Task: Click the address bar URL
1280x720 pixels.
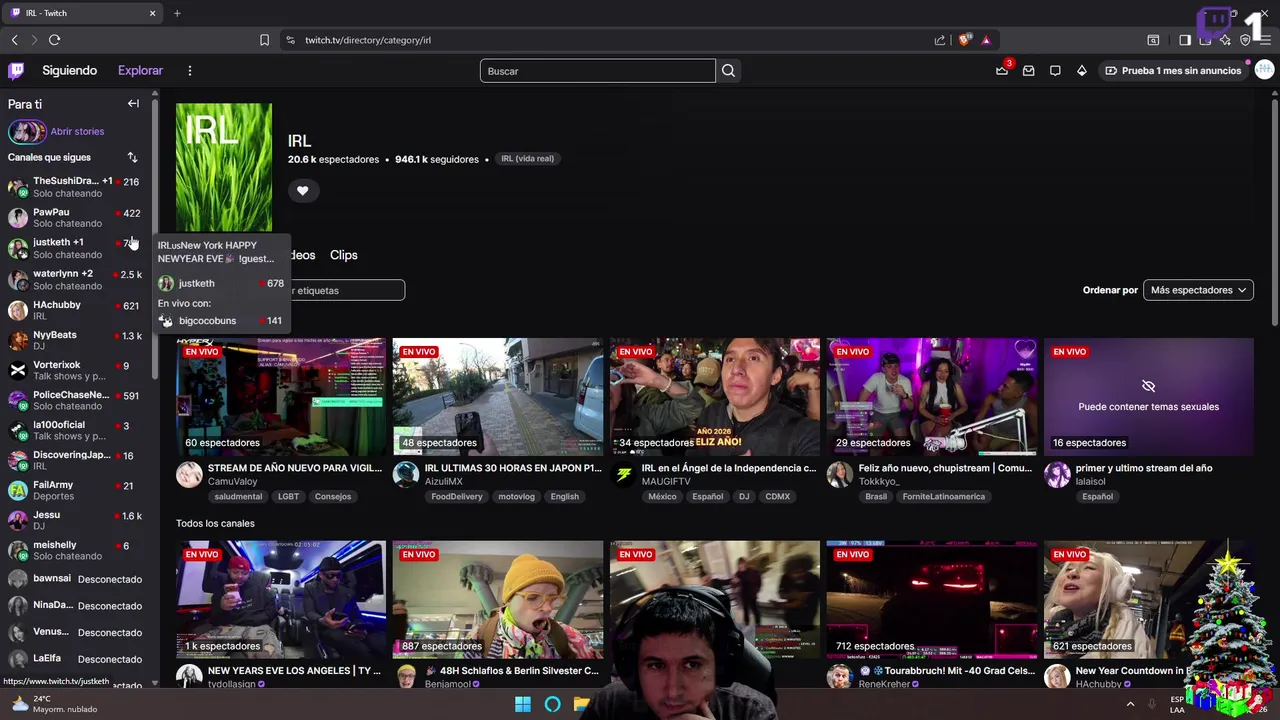Action: (368, 40)
